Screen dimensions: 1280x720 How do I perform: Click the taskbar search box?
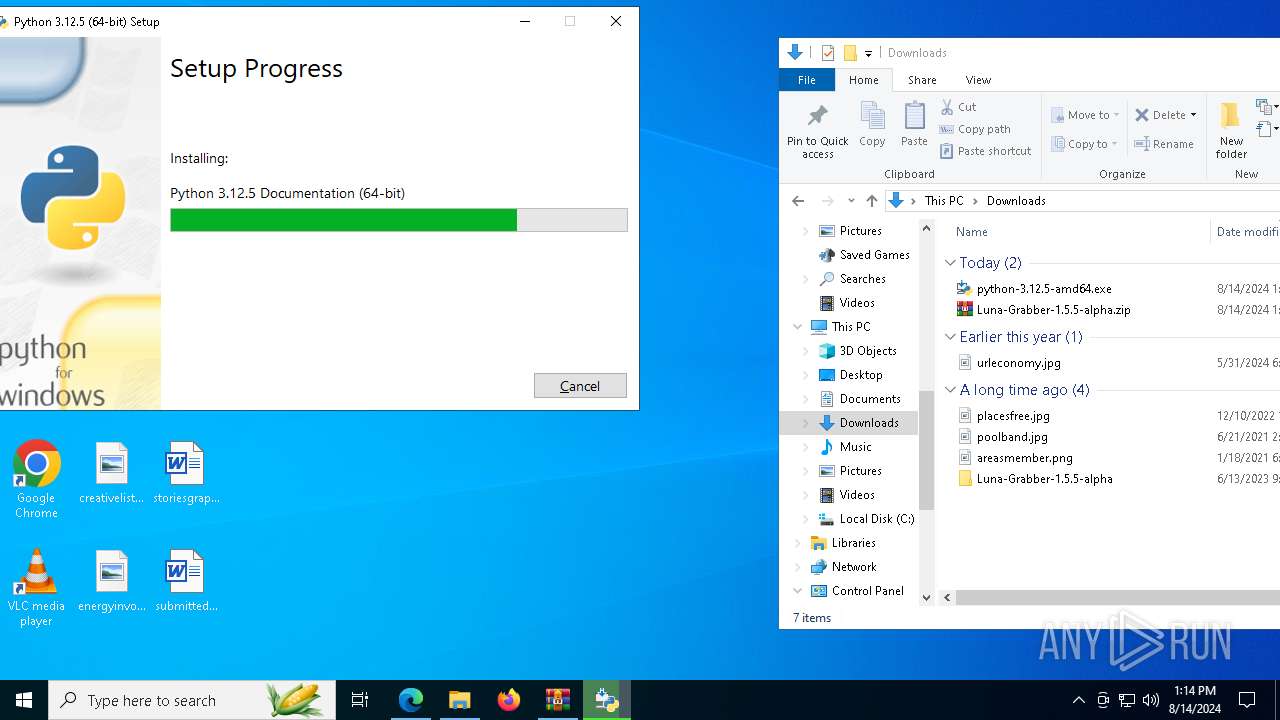(192, 700)
